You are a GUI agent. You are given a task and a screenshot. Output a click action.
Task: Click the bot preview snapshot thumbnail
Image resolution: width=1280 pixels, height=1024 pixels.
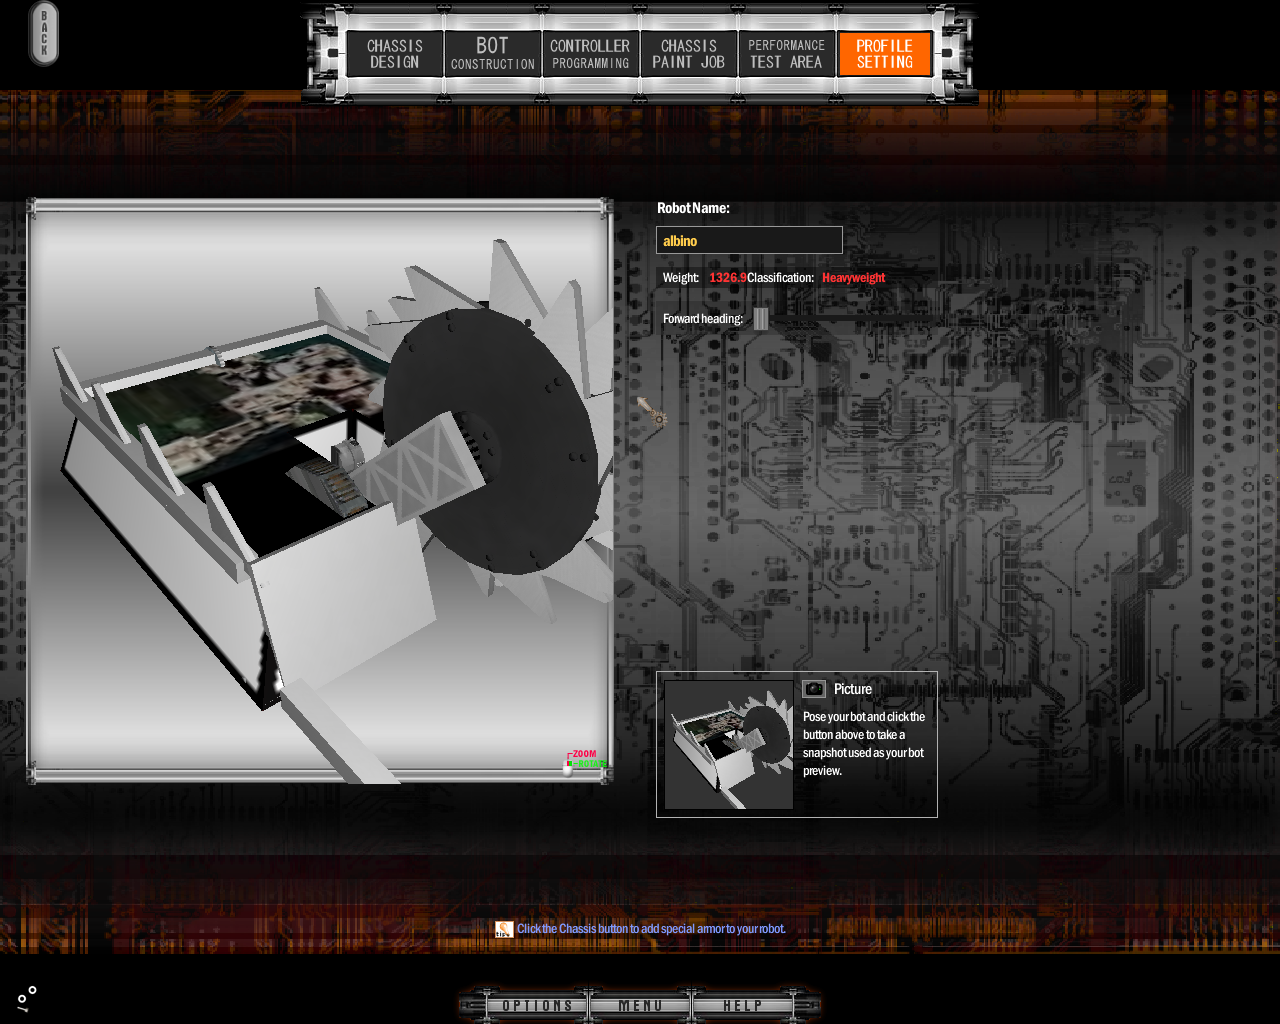point(728,745)
